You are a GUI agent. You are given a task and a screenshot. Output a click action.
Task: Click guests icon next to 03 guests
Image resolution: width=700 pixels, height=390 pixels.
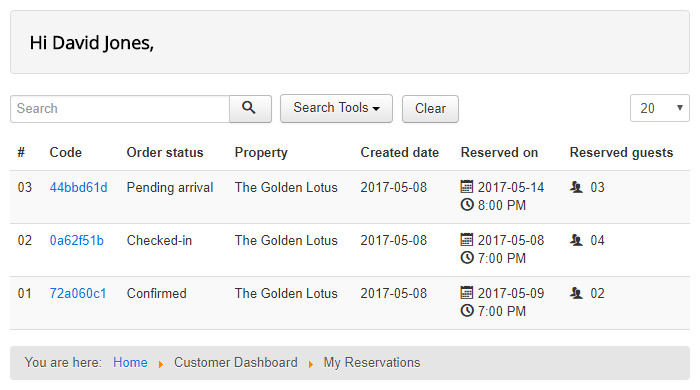pos(576,187)
